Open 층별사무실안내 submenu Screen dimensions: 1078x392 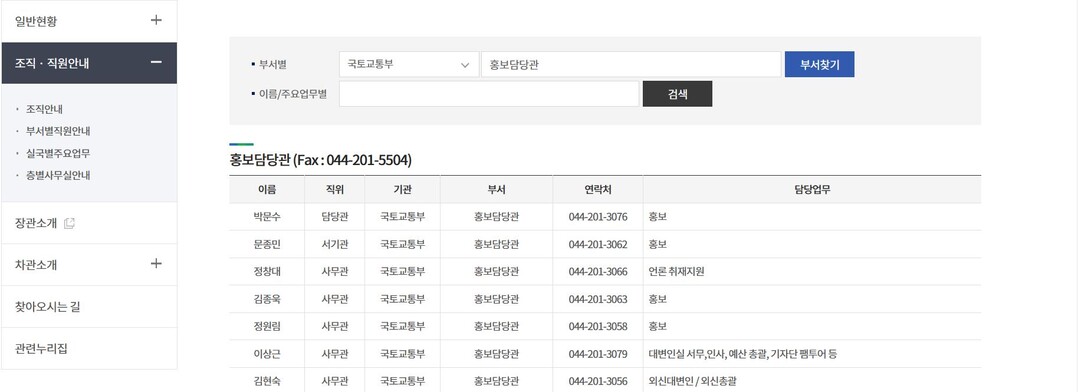[x=58, y=175]
